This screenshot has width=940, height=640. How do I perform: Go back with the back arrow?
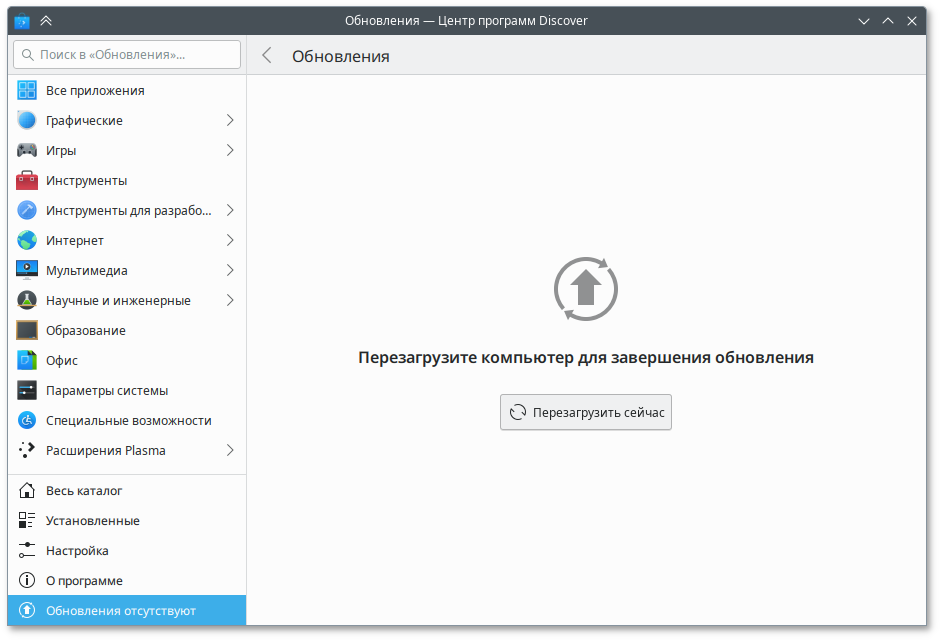pos(266,55)
